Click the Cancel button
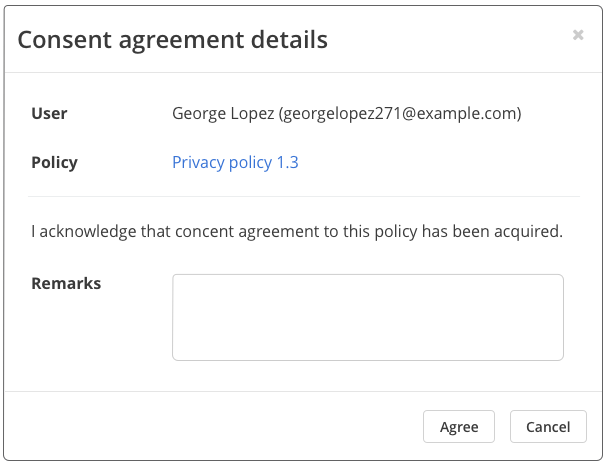Screen dimensions: 605x466 548,427
